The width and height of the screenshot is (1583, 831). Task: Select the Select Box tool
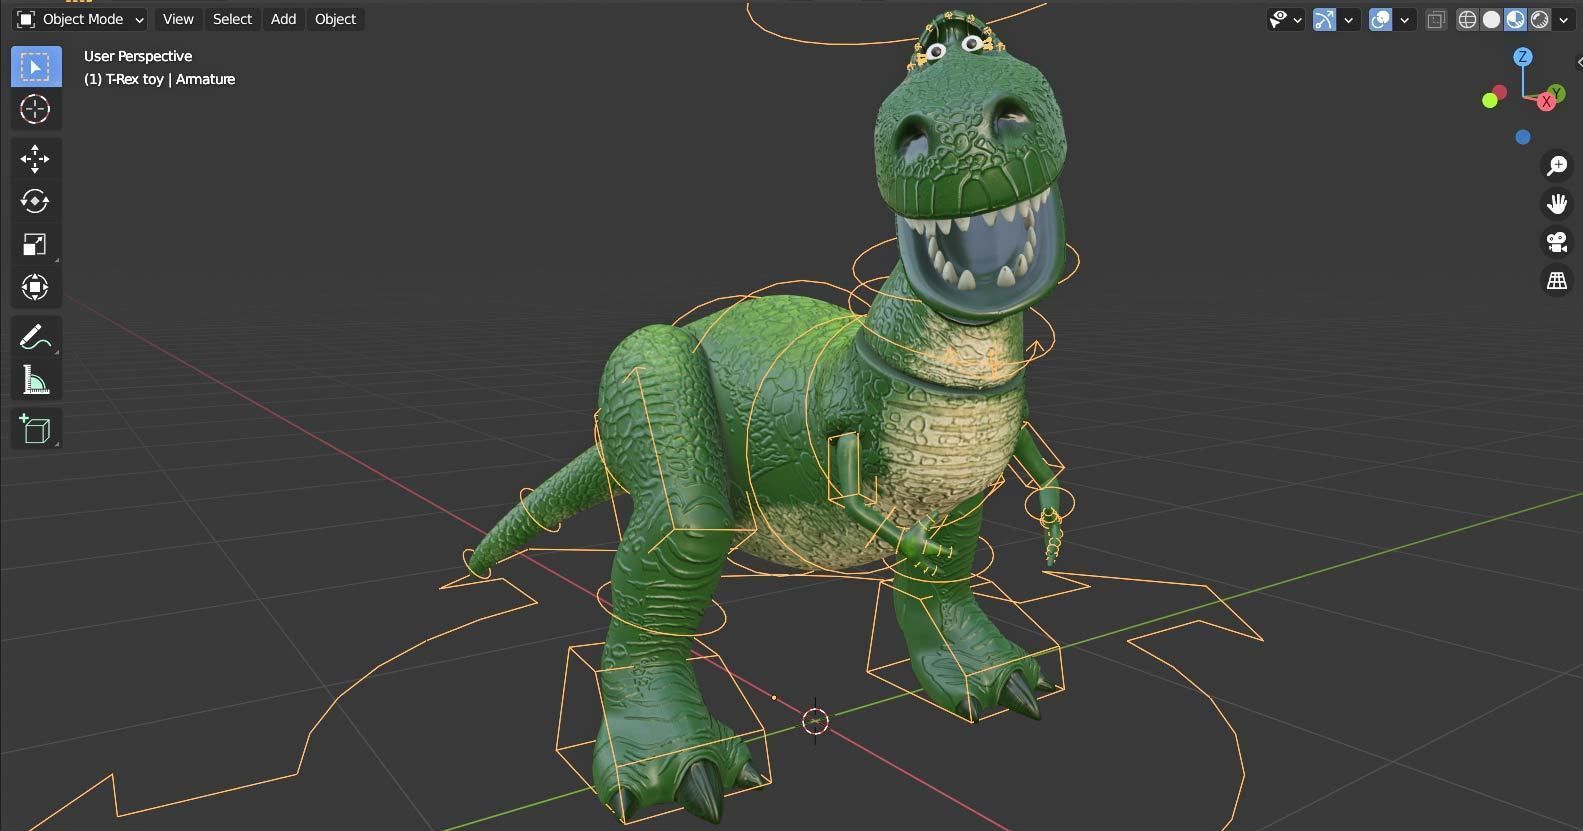point(35,67)
